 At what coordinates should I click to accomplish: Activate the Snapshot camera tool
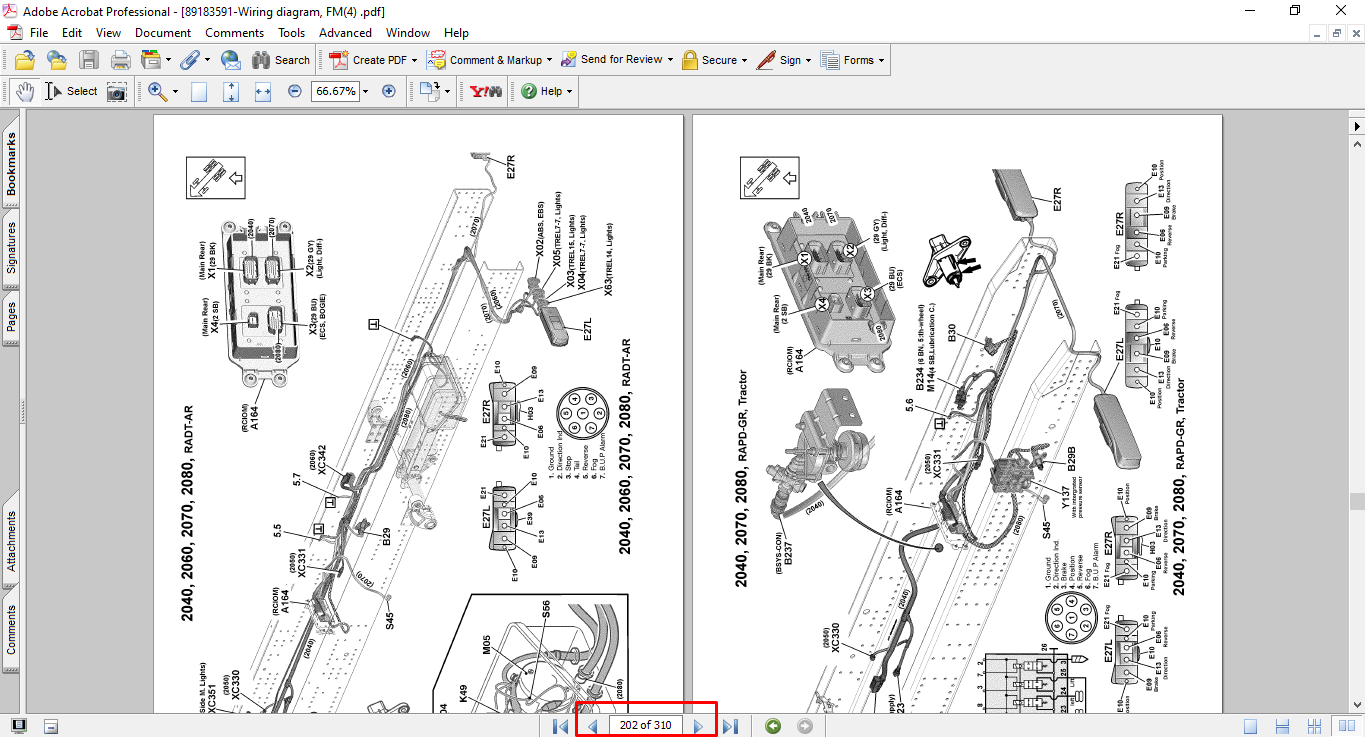pos(117,91)
